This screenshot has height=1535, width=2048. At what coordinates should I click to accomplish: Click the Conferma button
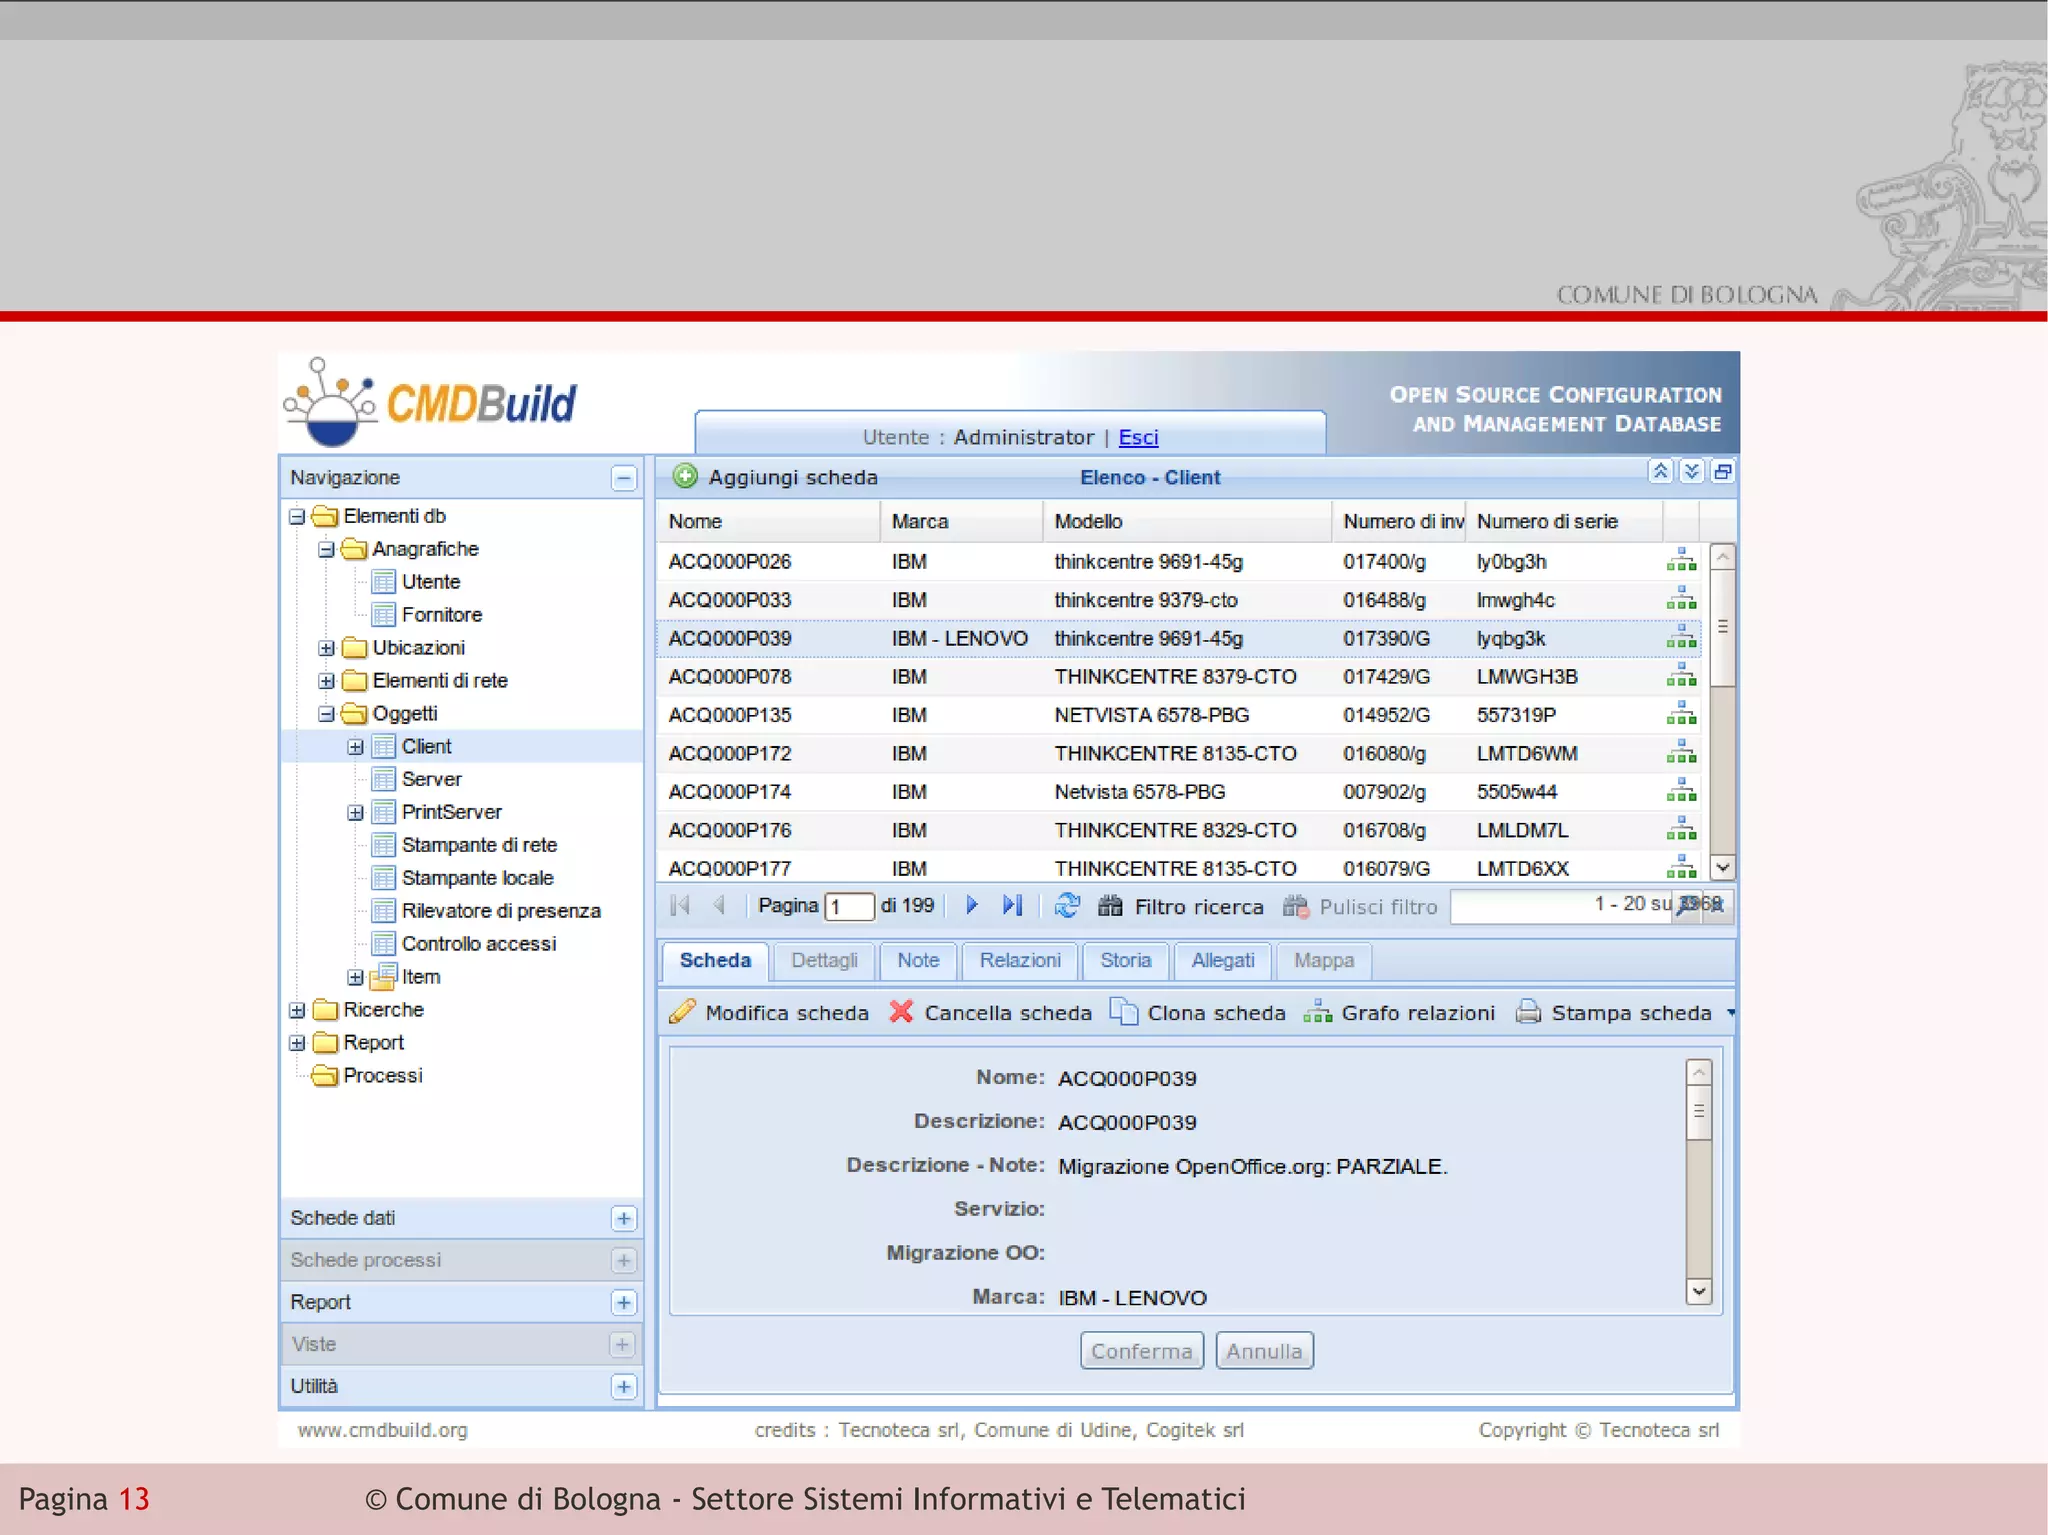(x=1142, y=1351)
